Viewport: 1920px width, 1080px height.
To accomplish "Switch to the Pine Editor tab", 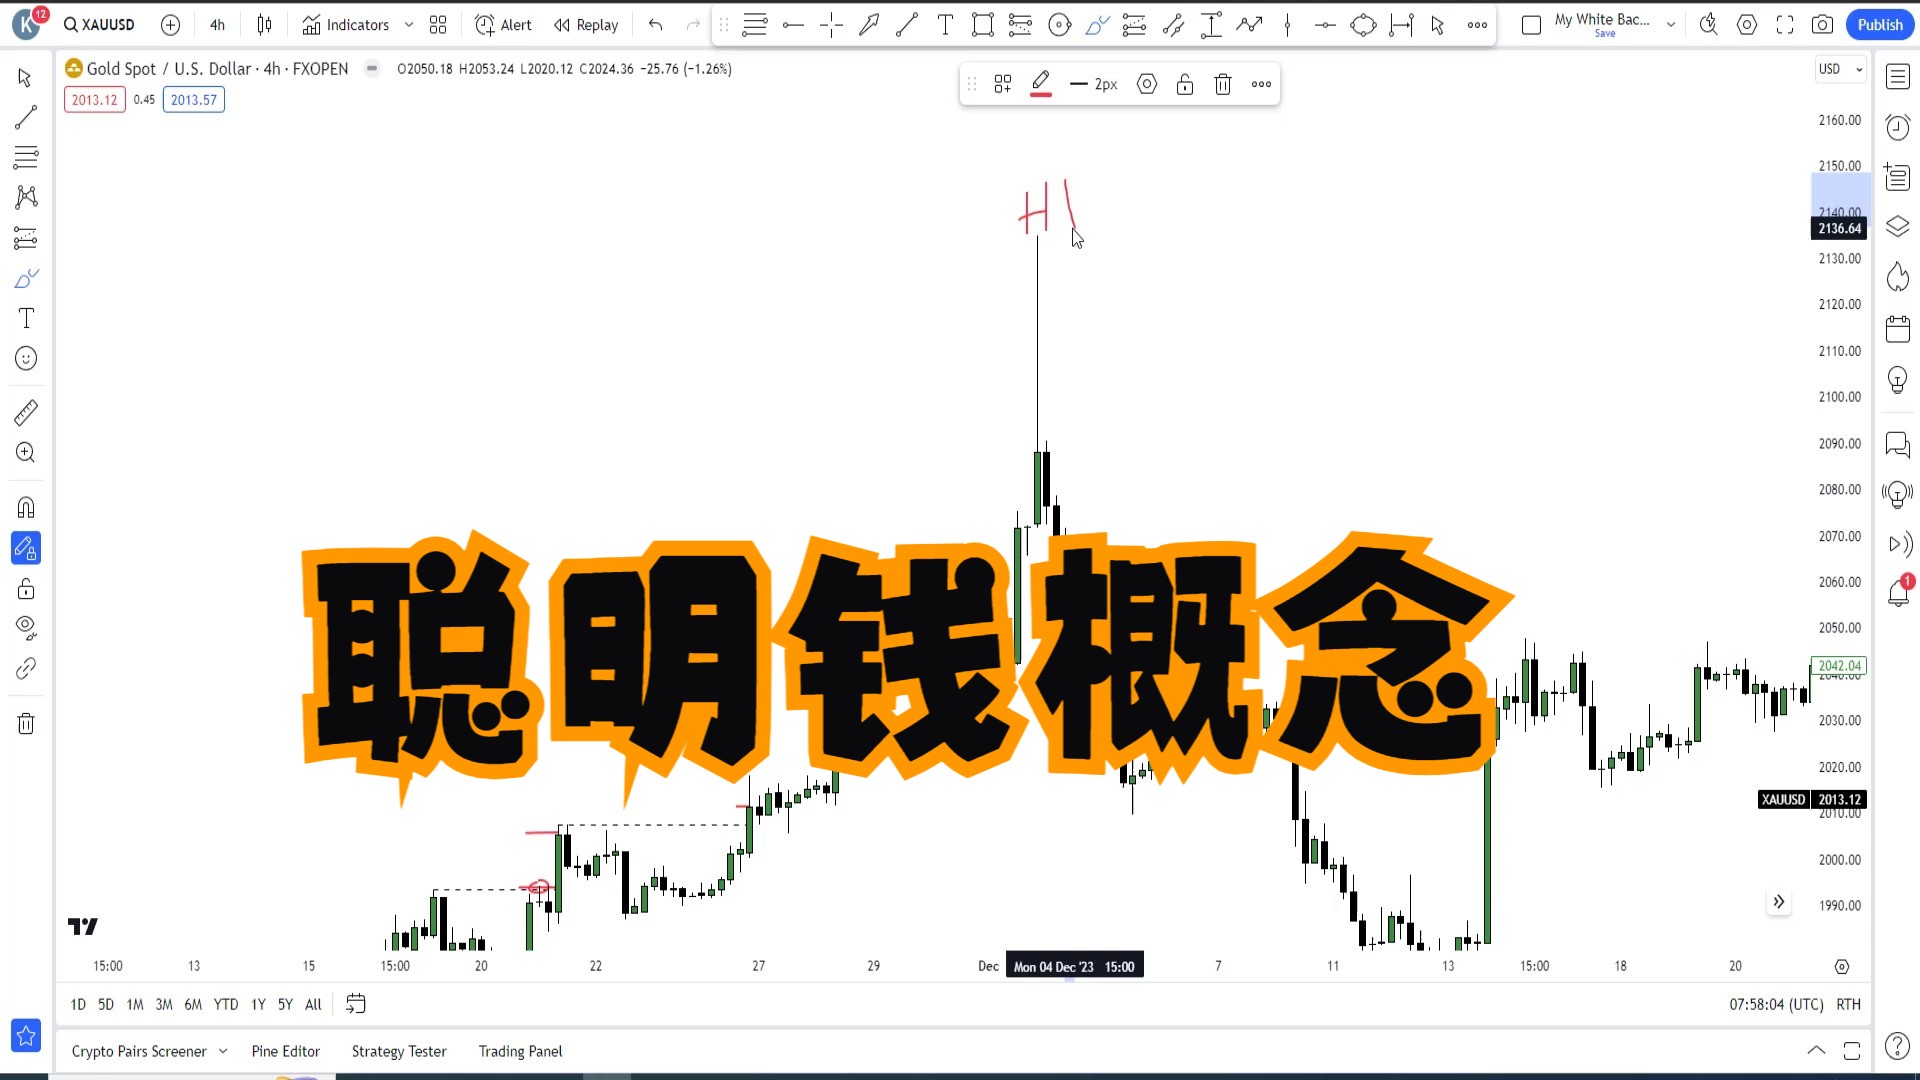I will pyautogui.click(x=285, y=1051).
